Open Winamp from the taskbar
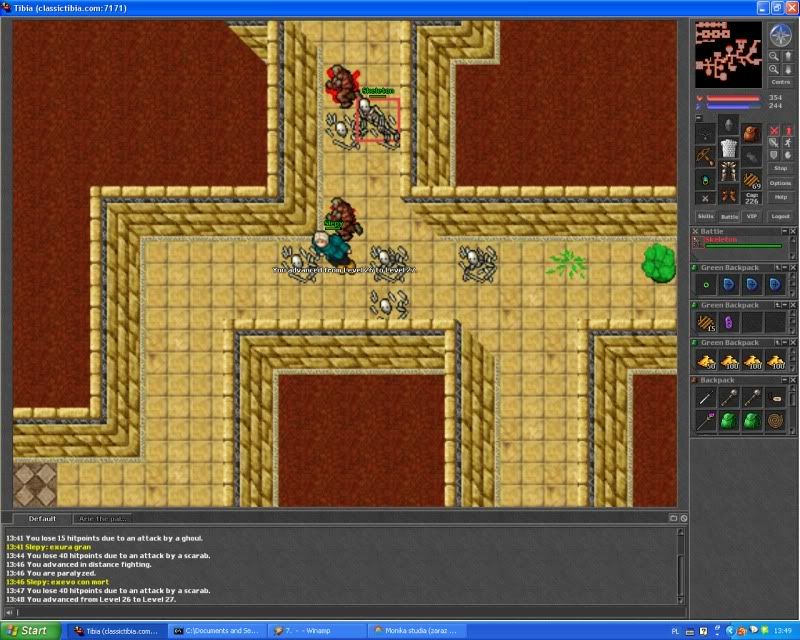 (316, 631)
